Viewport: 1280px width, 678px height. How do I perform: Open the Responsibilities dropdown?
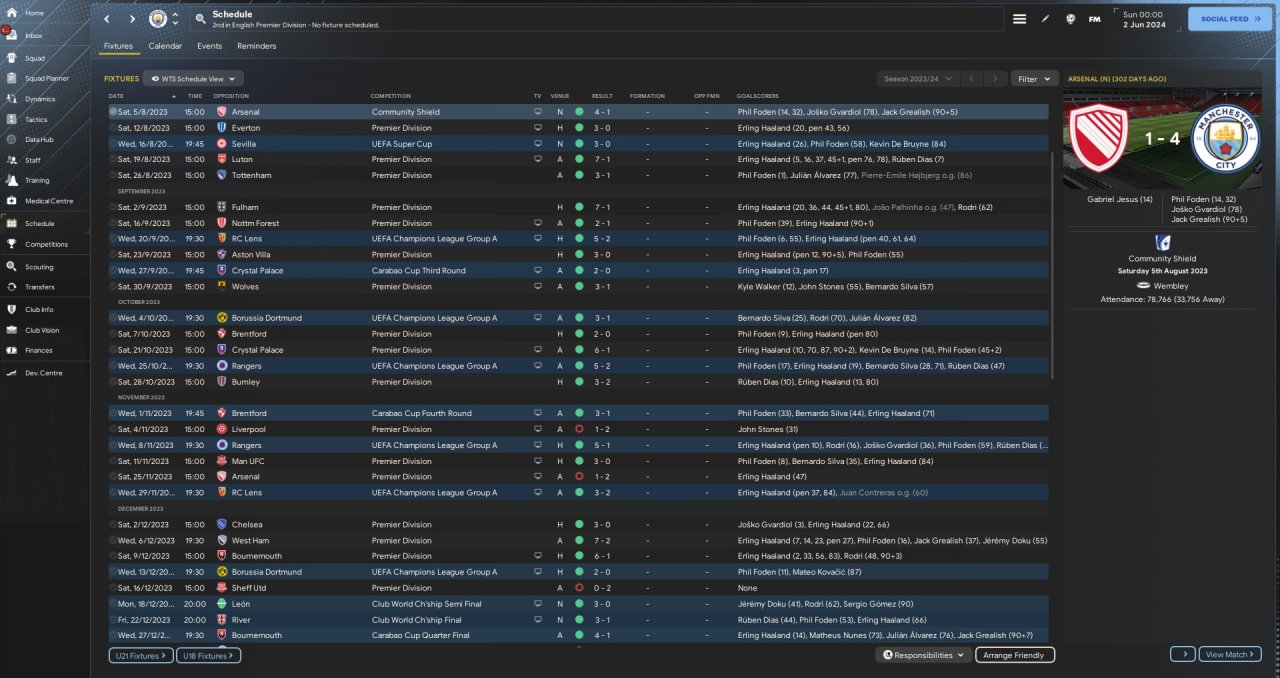click(924, 655)
